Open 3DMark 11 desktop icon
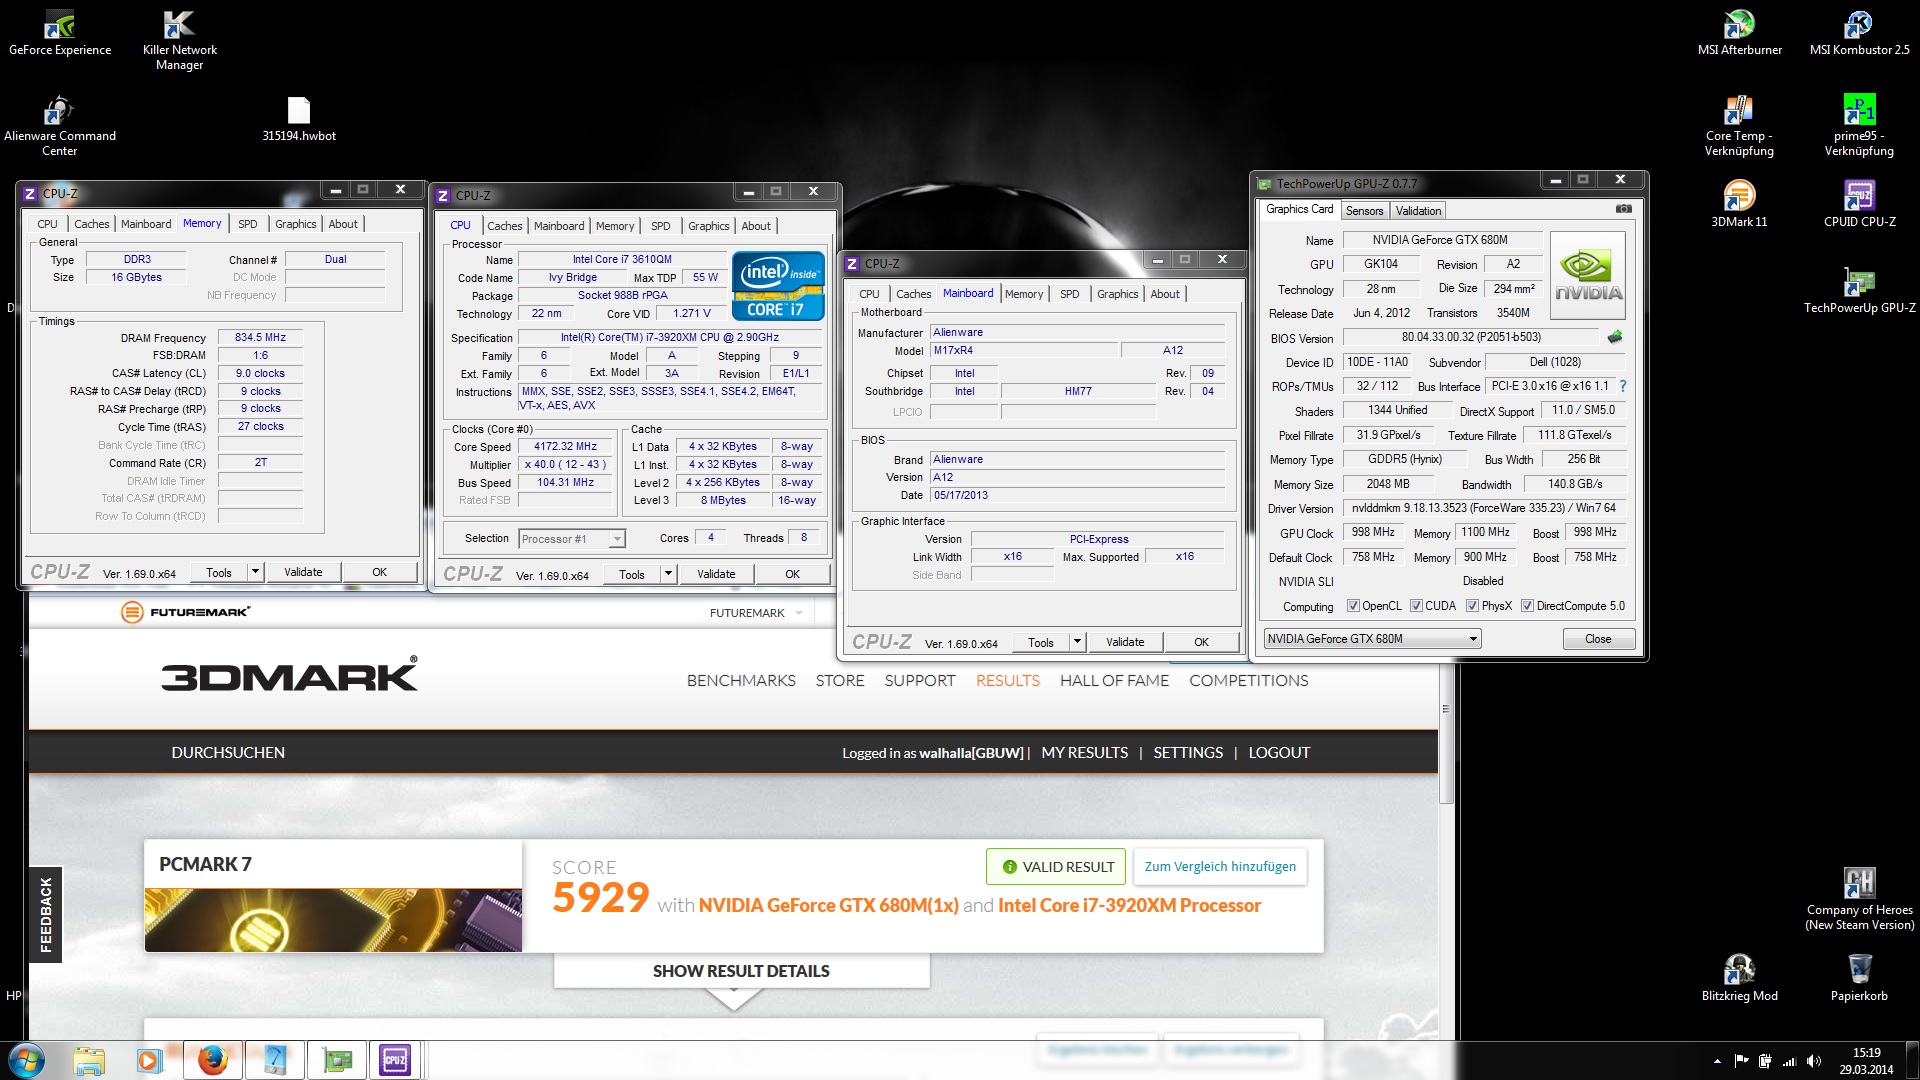 click(1739, 204)
